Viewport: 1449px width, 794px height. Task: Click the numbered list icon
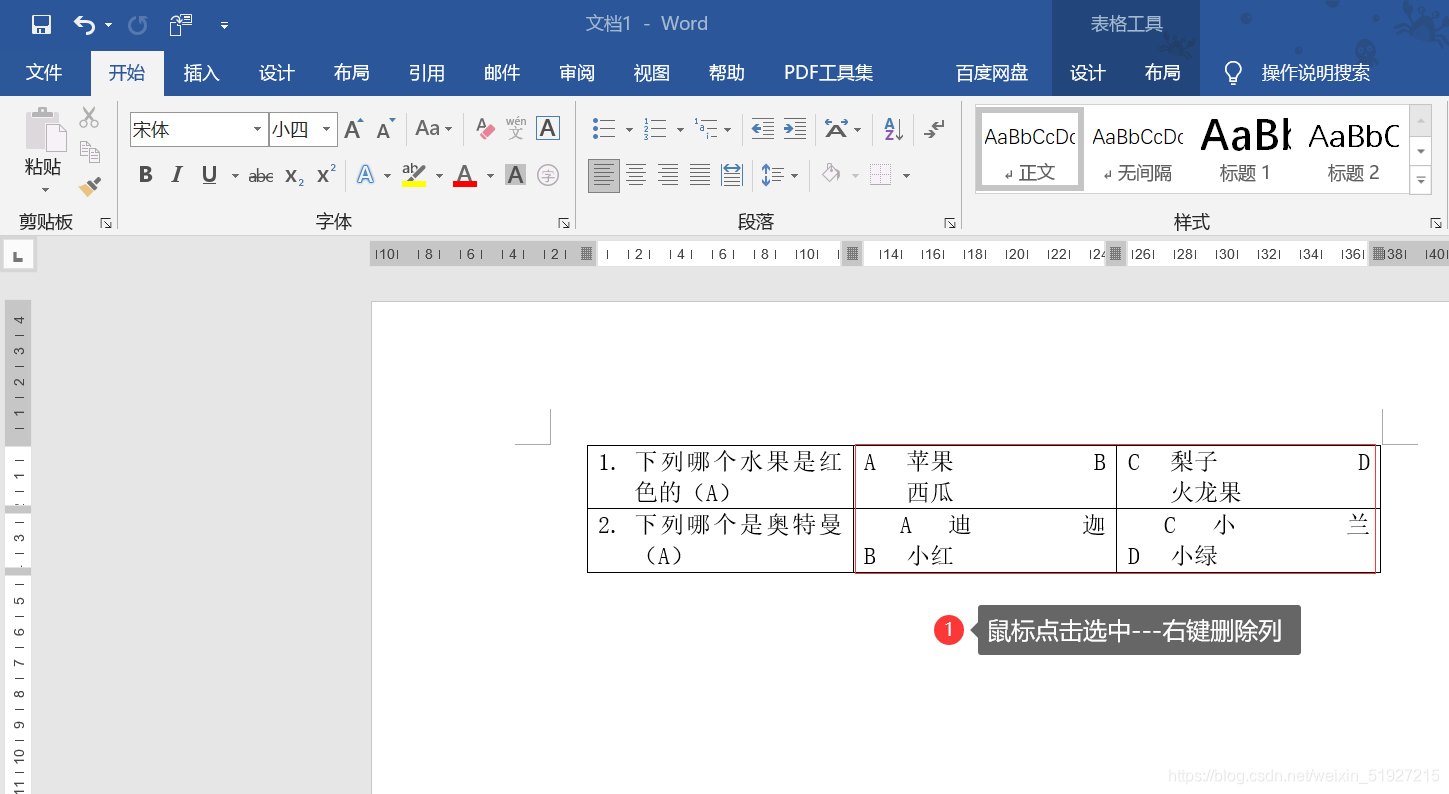[655, 128]
